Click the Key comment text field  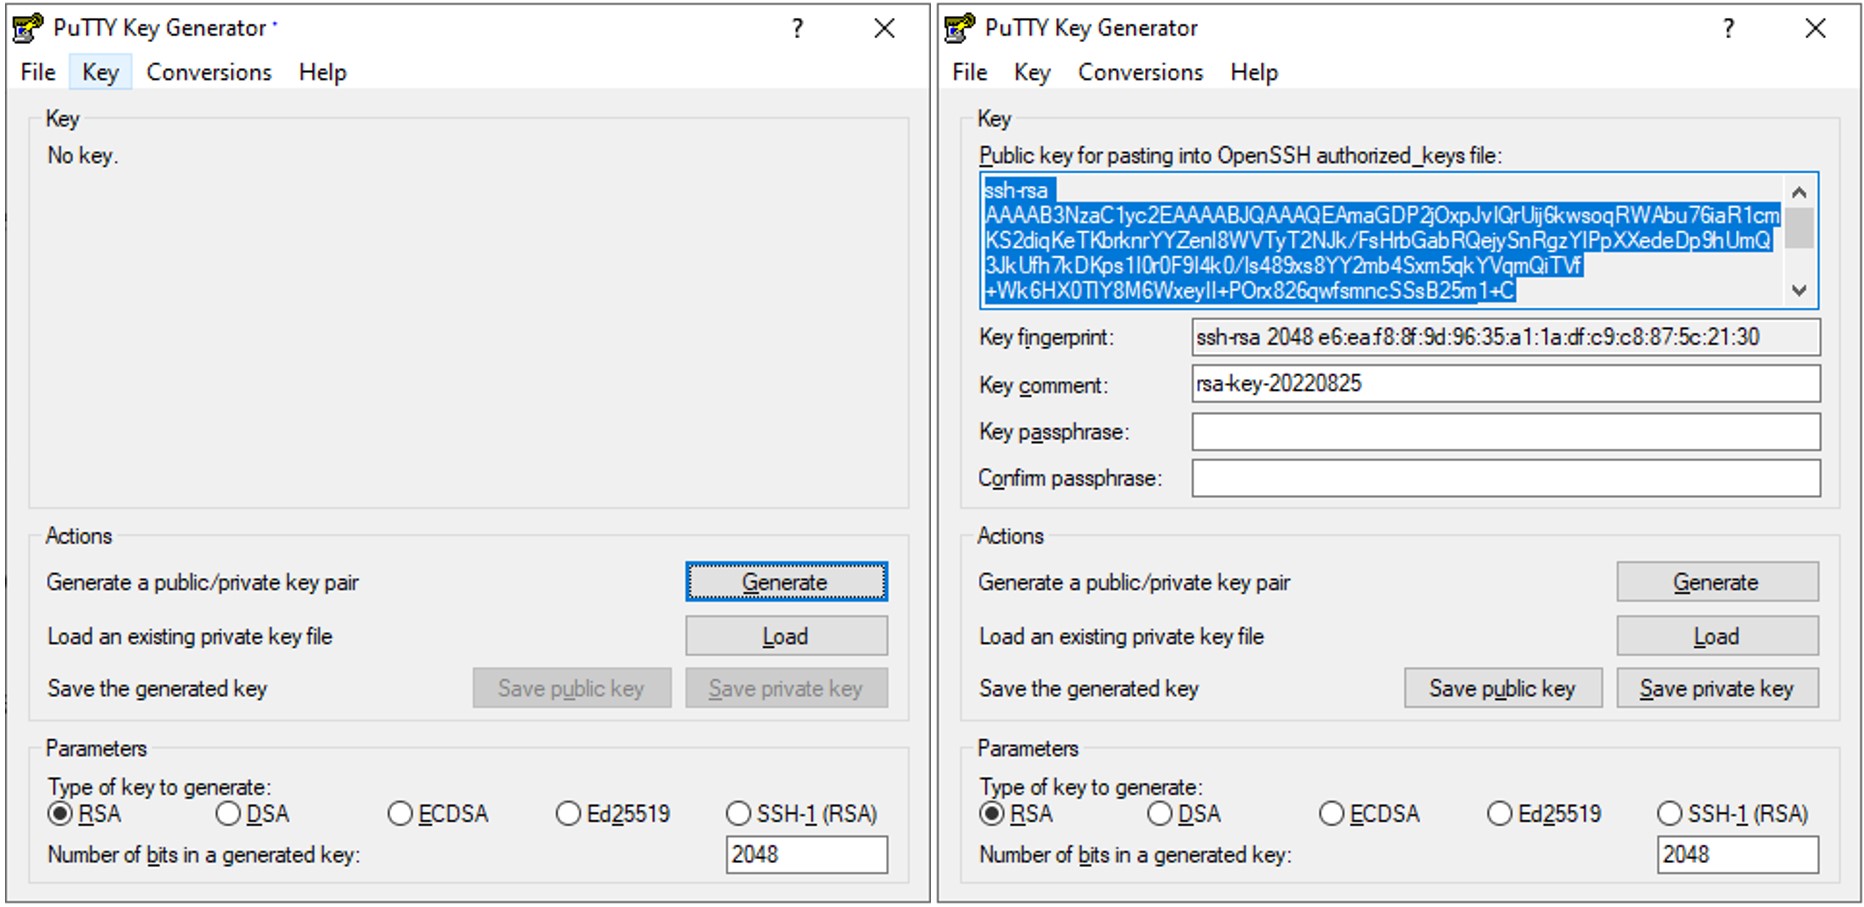tap(1505, 384)
